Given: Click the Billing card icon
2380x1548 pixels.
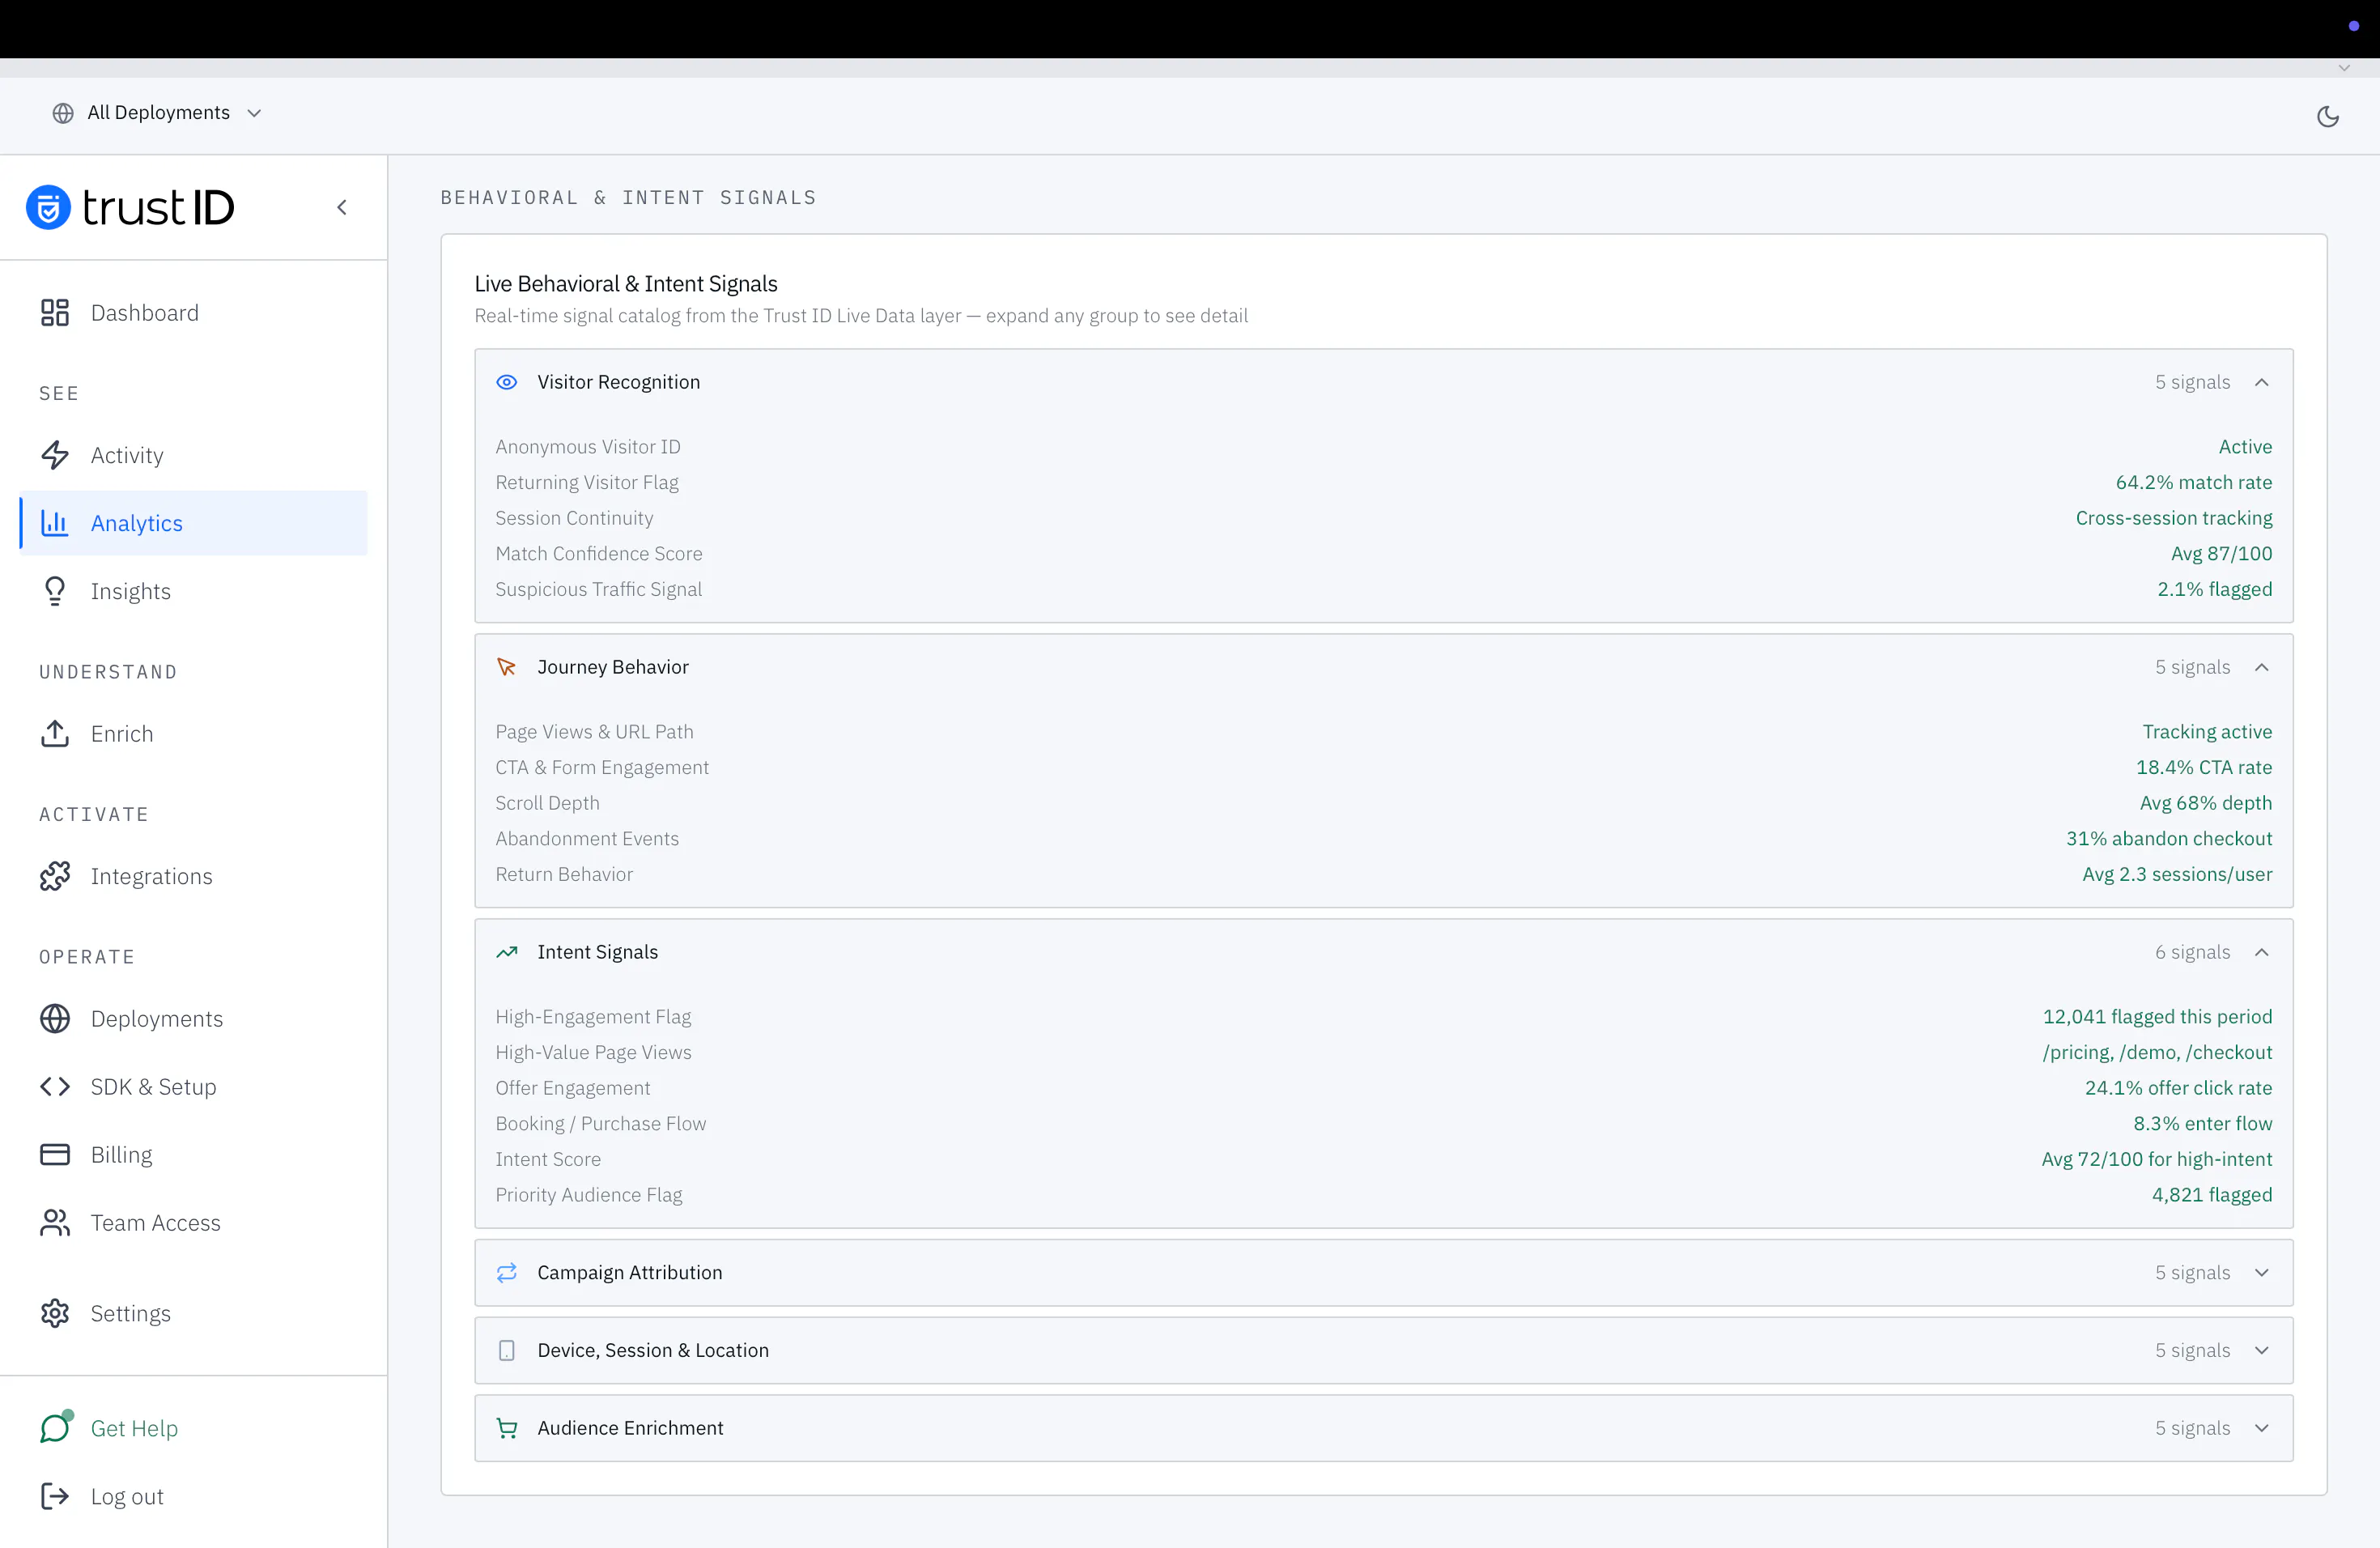Looking at the screenshot, I should click(55, 1155).
